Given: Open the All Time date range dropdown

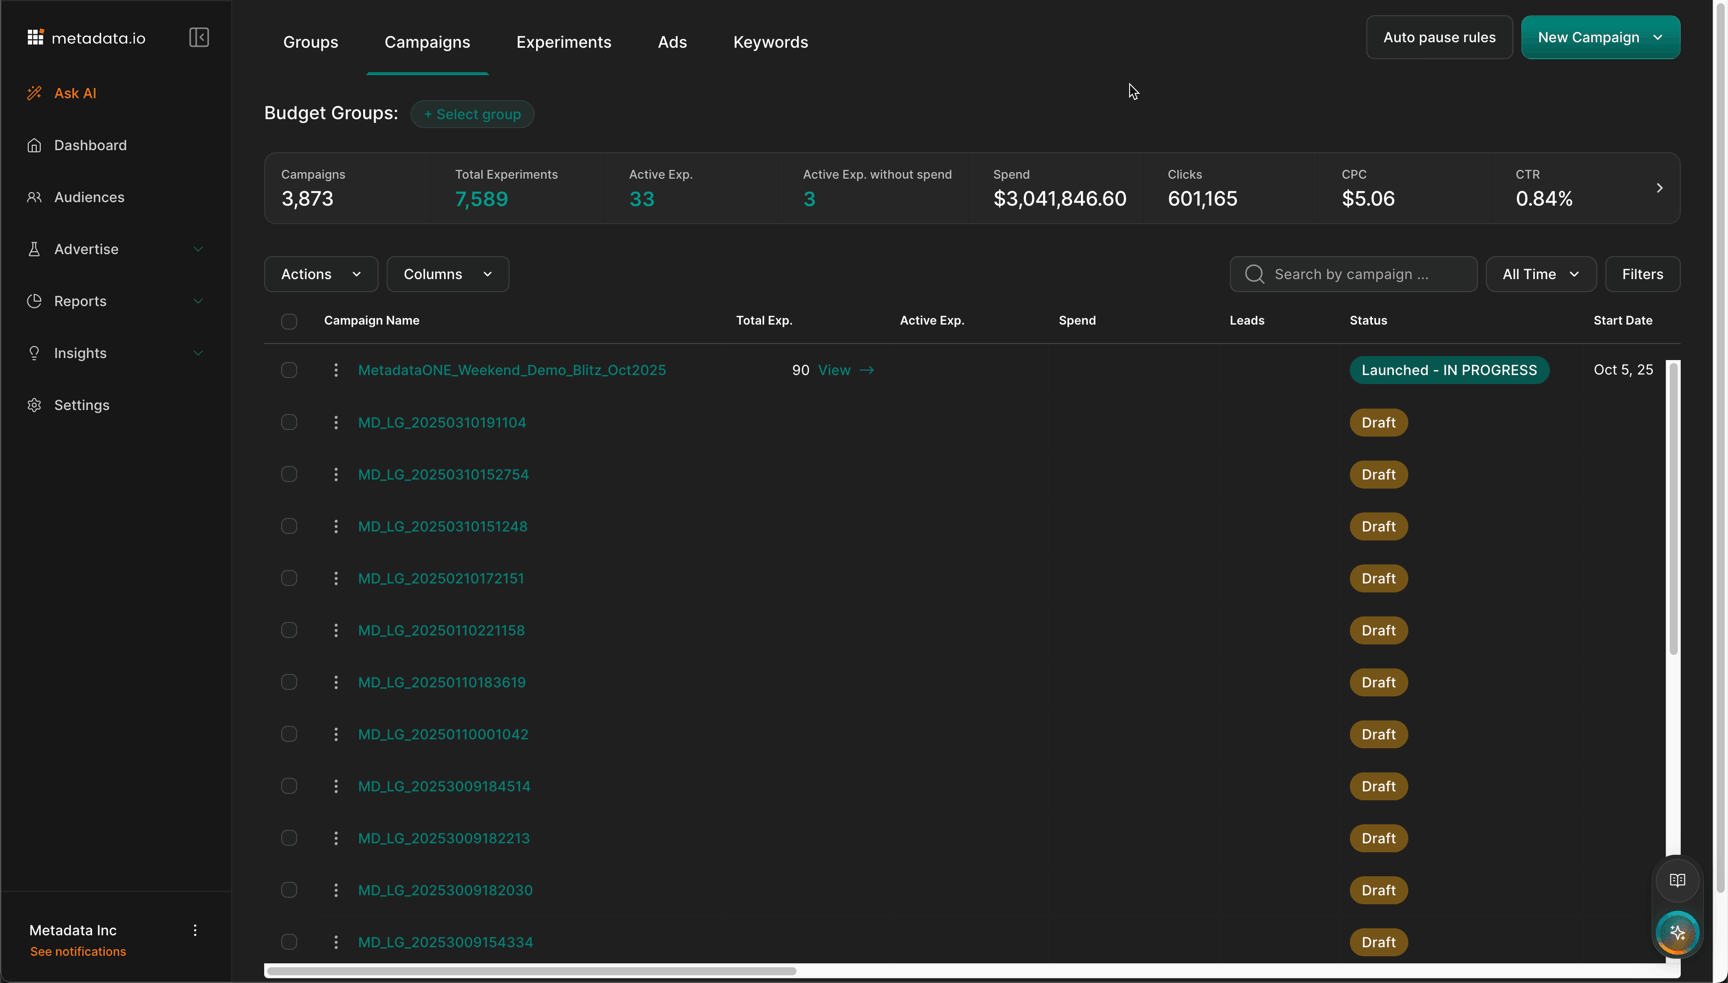Looking at the screenshot, I should click(x=1540, y=274).
